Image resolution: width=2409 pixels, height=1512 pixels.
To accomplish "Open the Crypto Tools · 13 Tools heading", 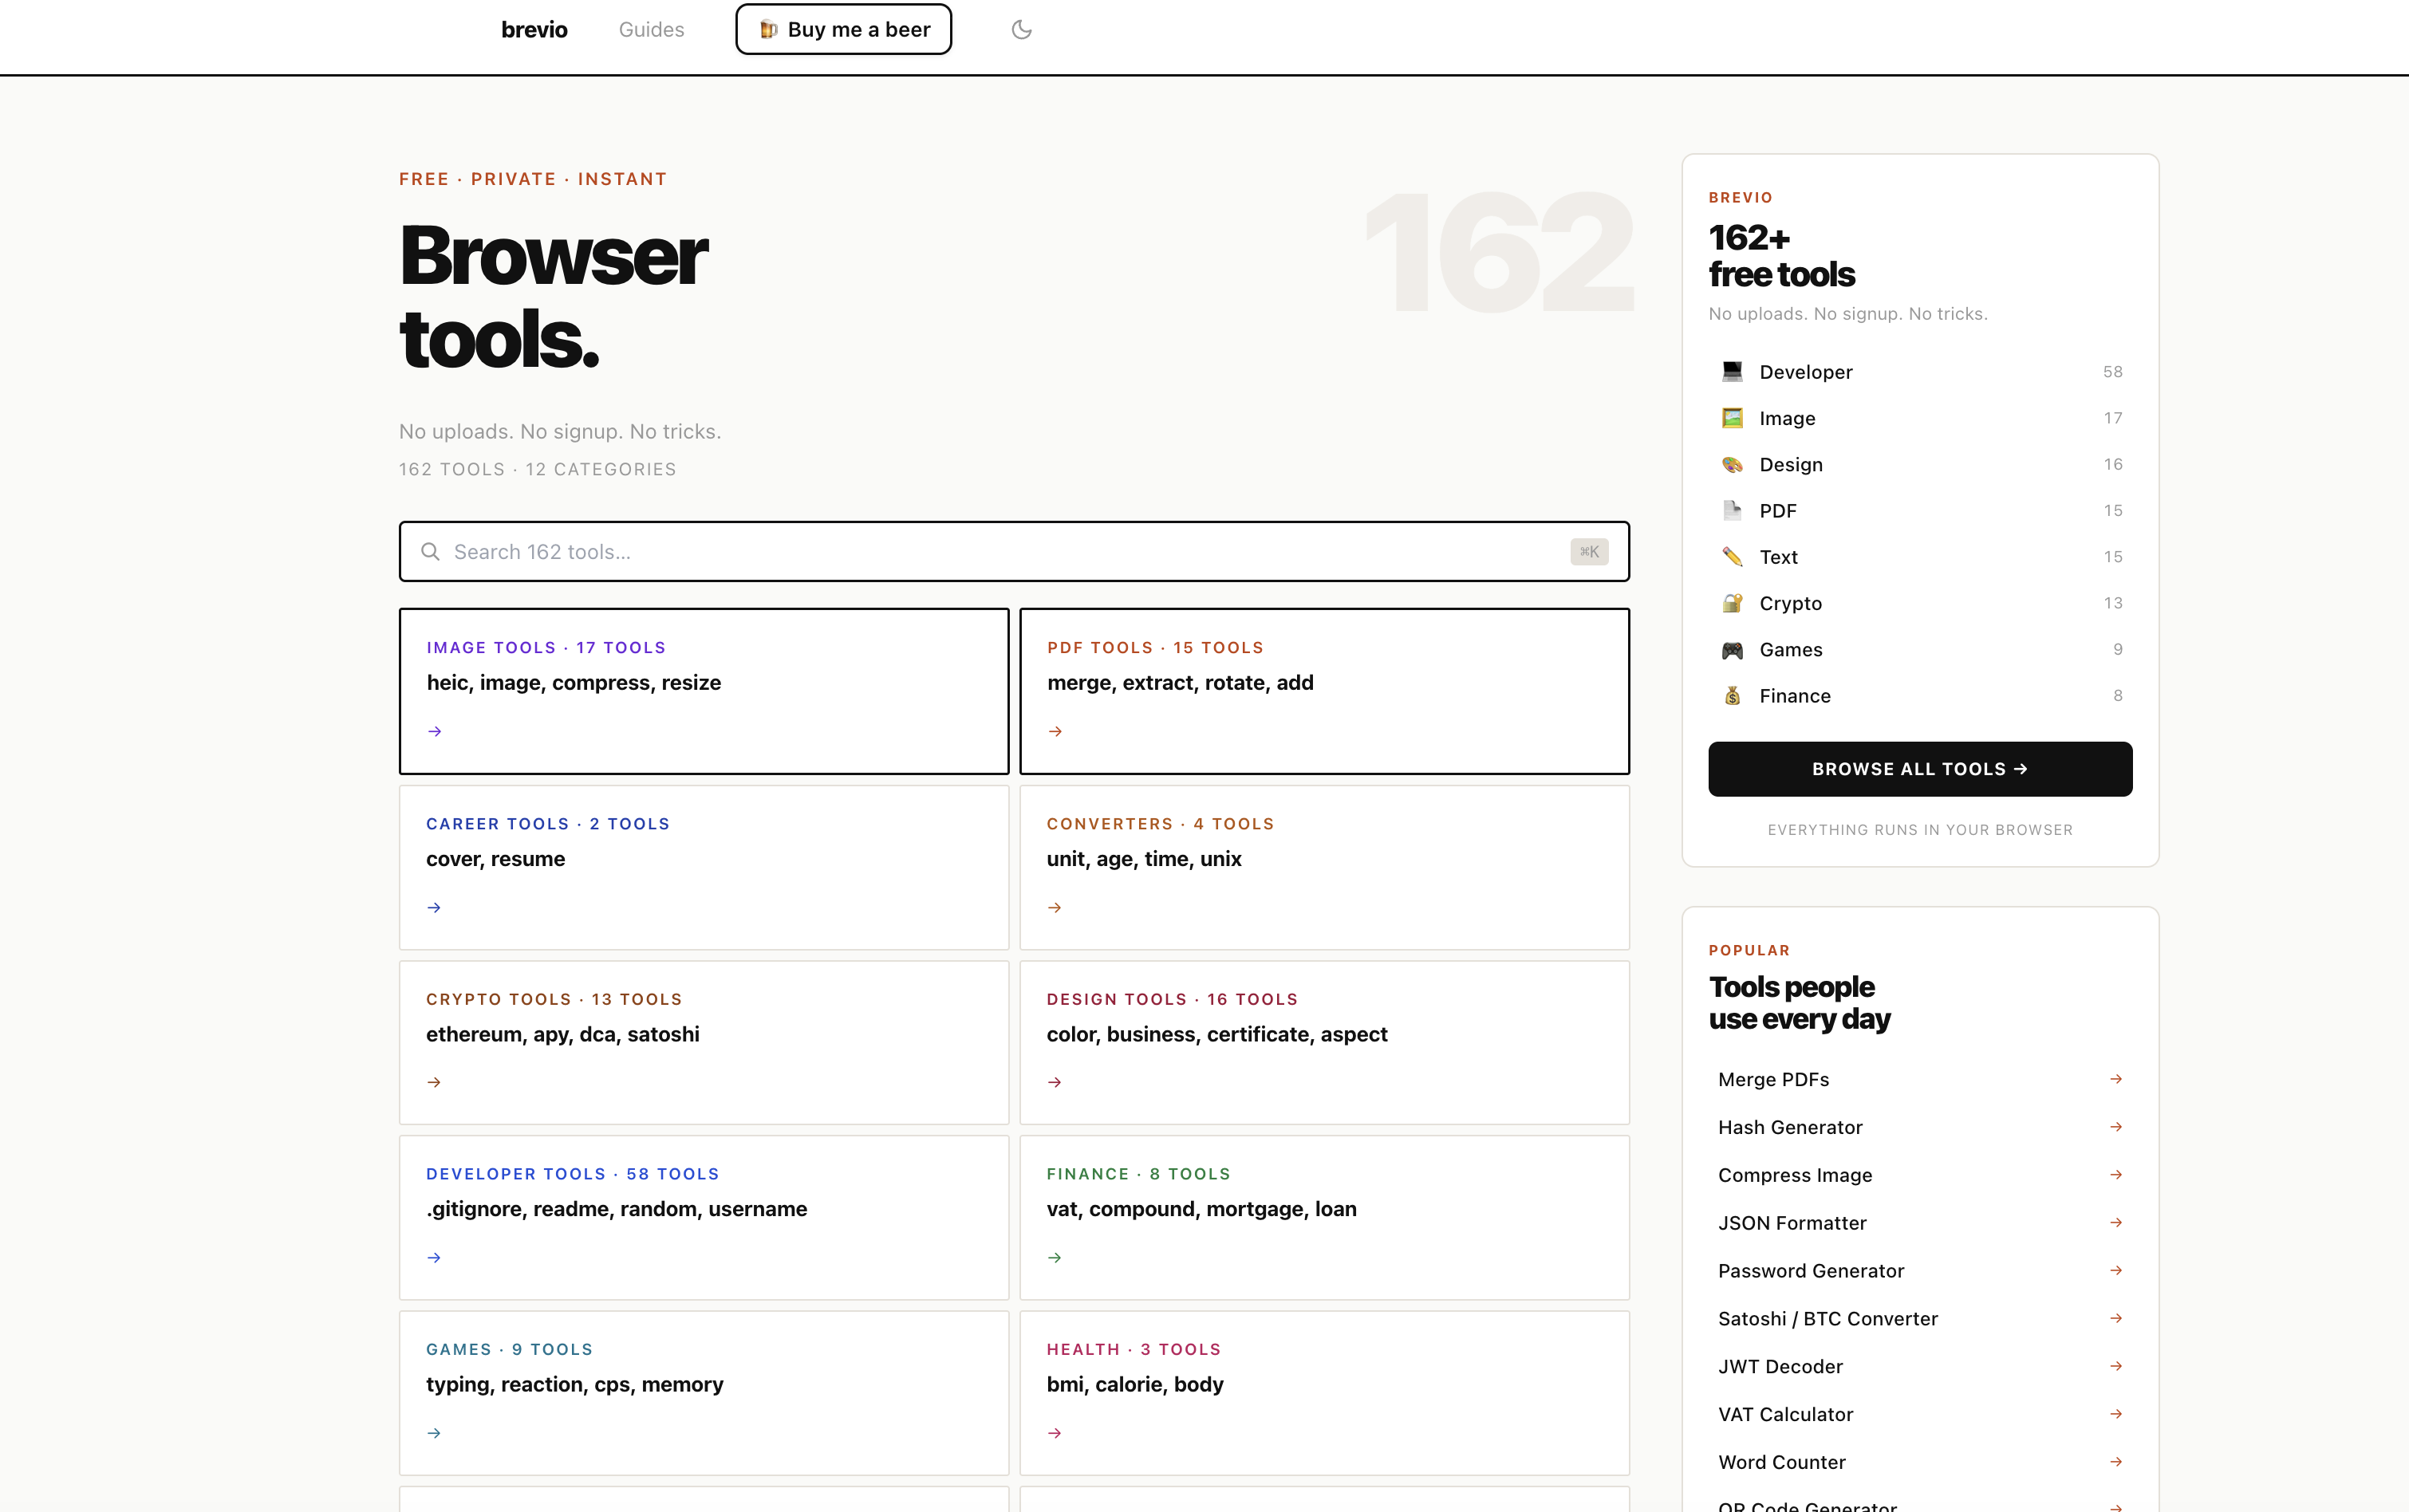I will 554,999.
